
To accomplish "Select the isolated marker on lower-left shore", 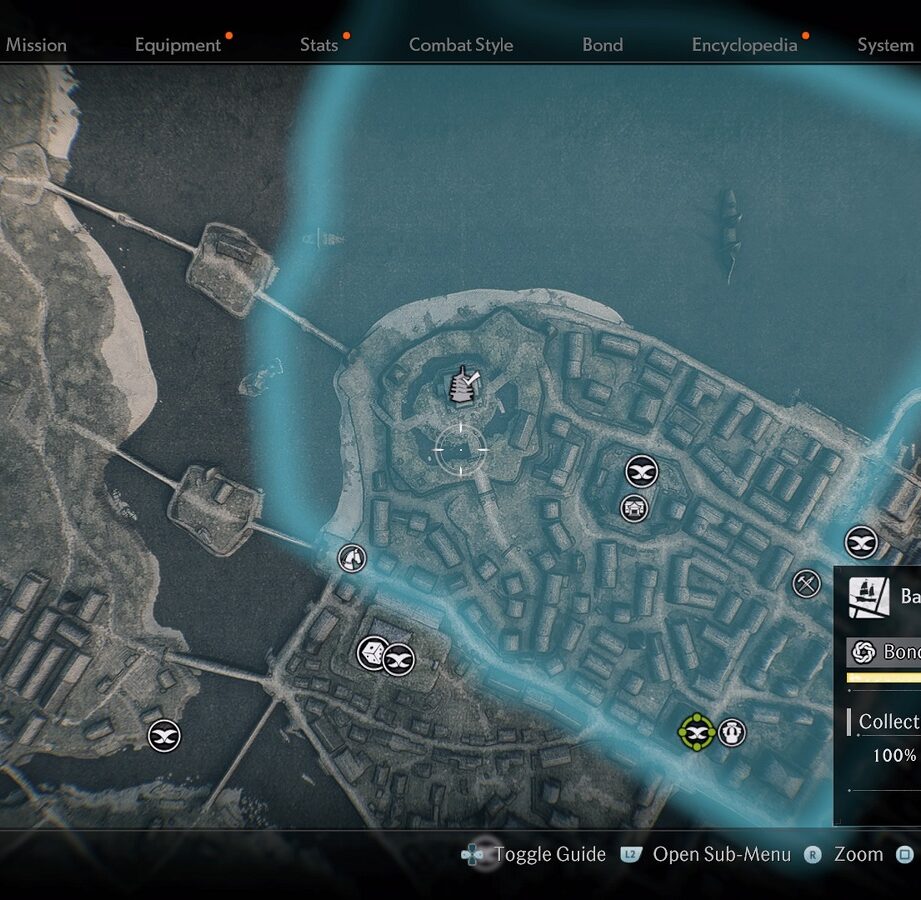I will (x=164, y=736).
